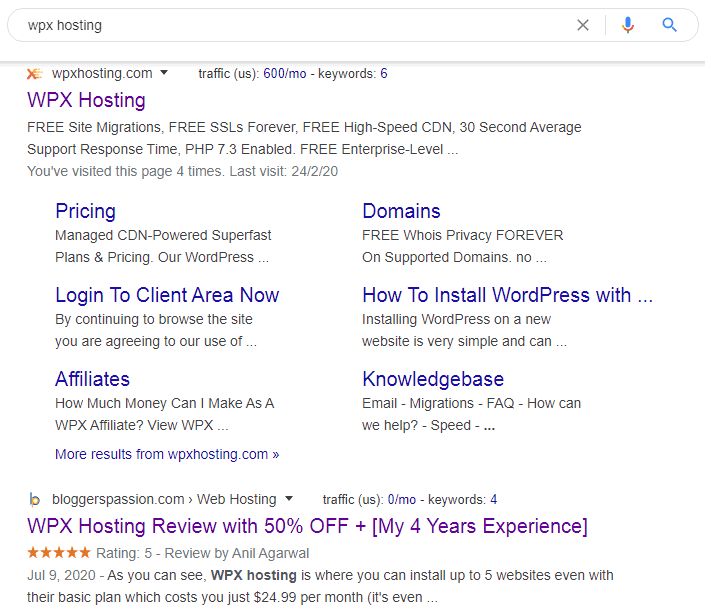Clear the search box with X icon
The width and height of the screenshot is (705, 611).
(583, 25)
